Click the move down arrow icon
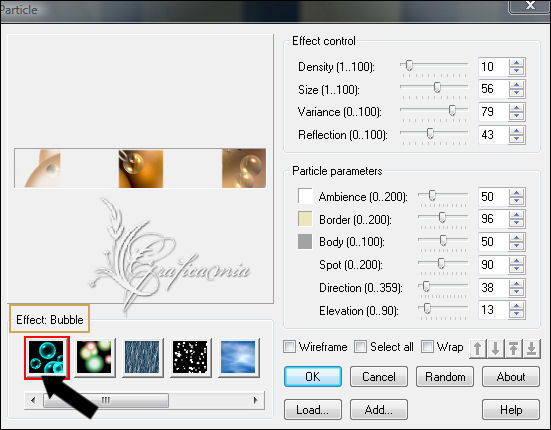551x430 pixels. tap(495, 348)
